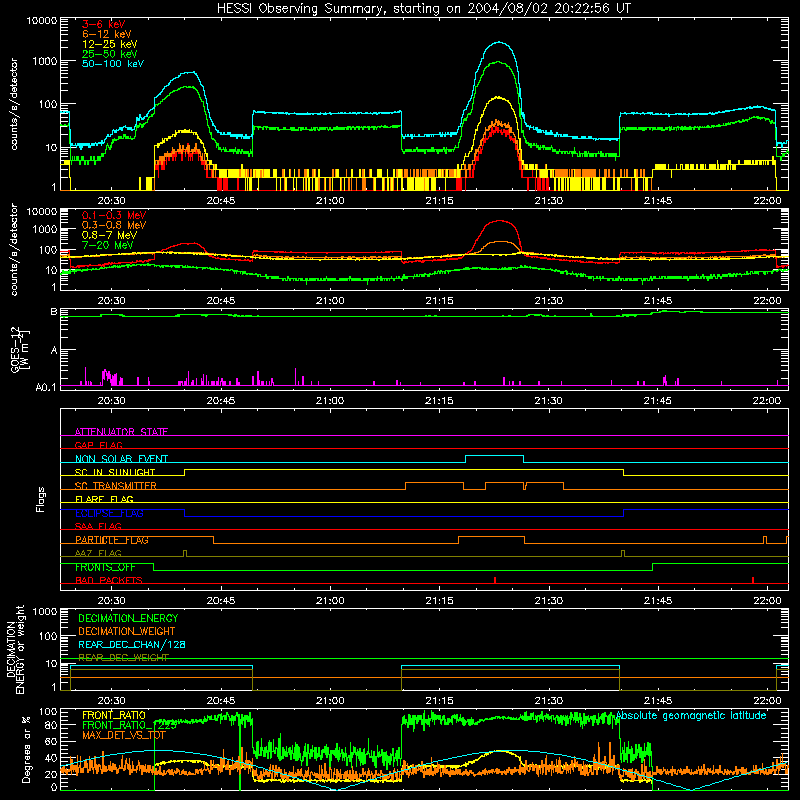This screenshot has width=800, height=800.
Task: Select the red 3-6 keV legend entry
Action: click(x=103, y=24)
